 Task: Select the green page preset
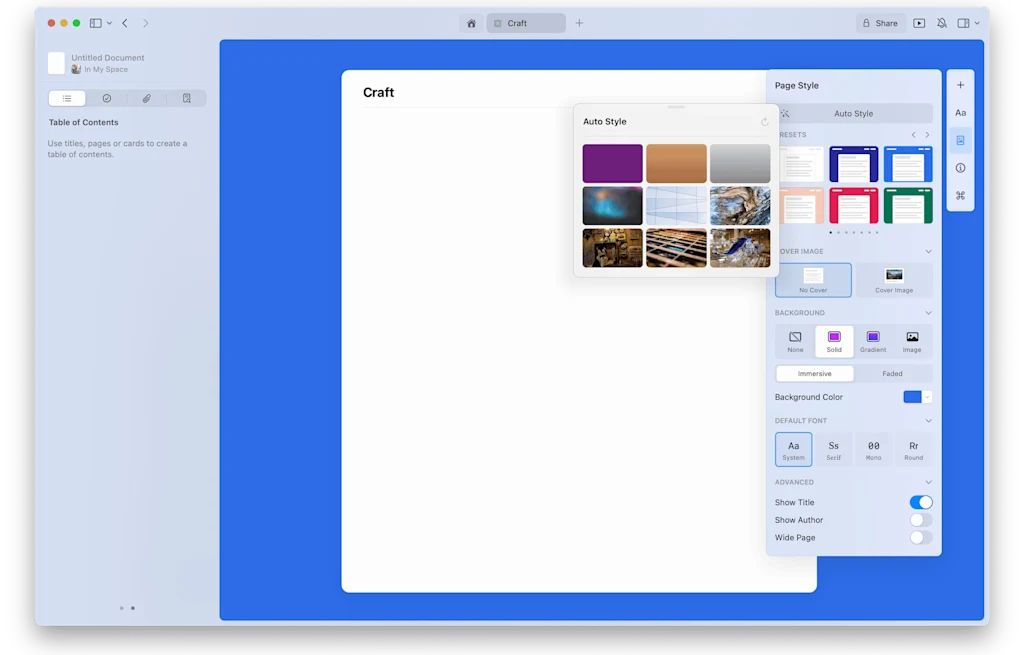coord(908,206)
